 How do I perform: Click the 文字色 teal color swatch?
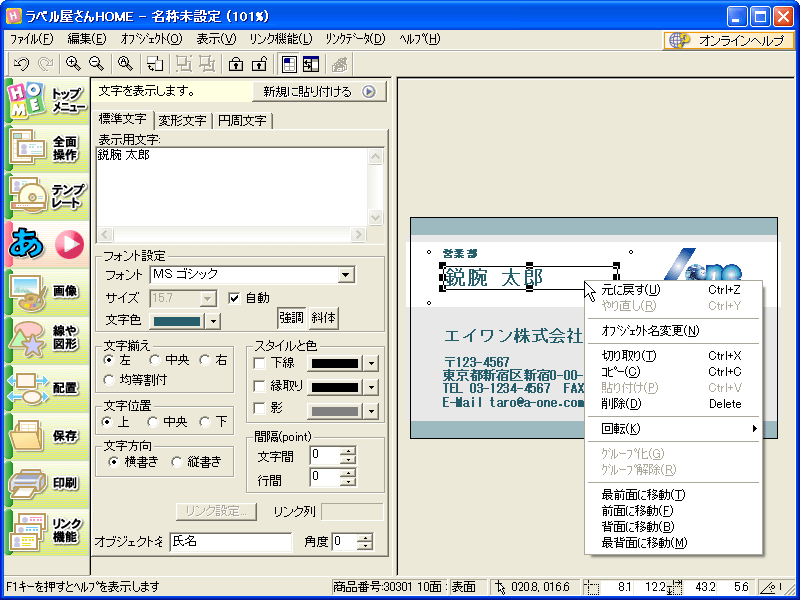point(177,321)
